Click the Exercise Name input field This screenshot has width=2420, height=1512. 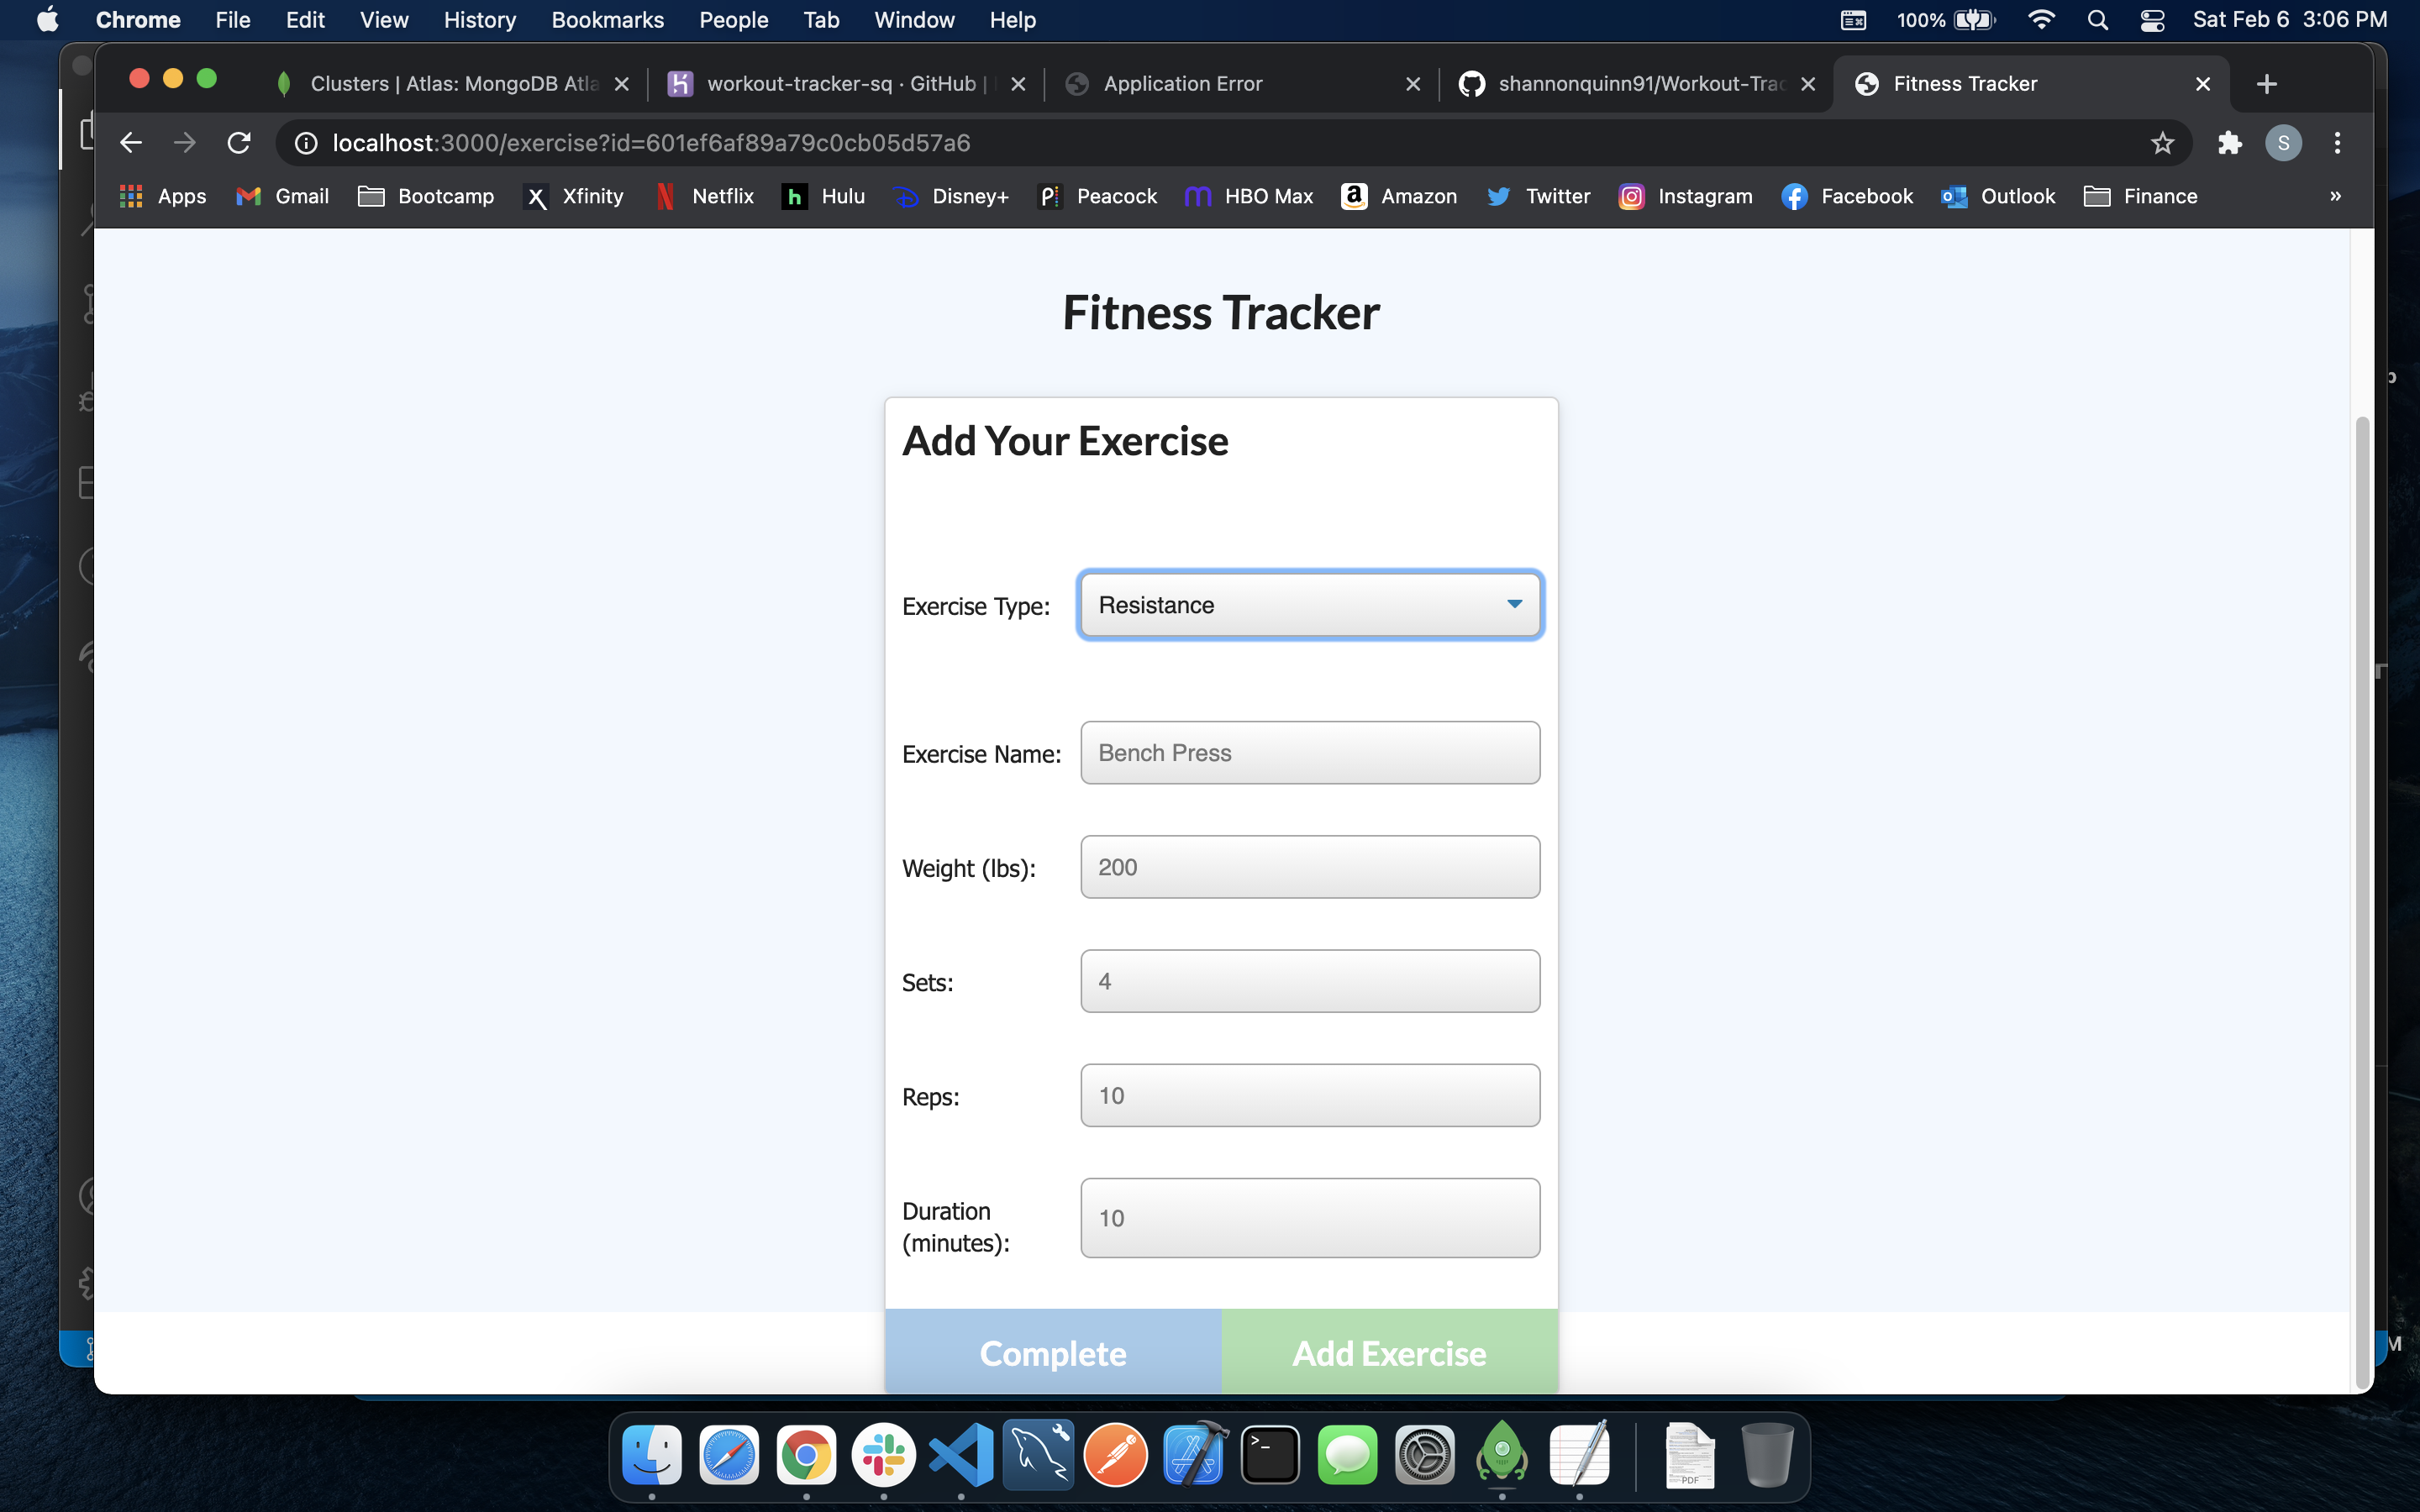coord(1310,753)
